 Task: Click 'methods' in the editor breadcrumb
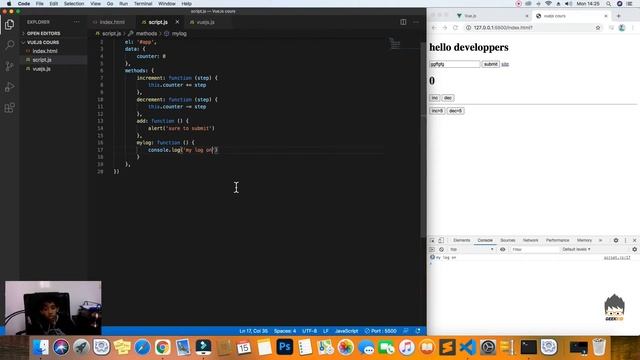click(146, 33)
